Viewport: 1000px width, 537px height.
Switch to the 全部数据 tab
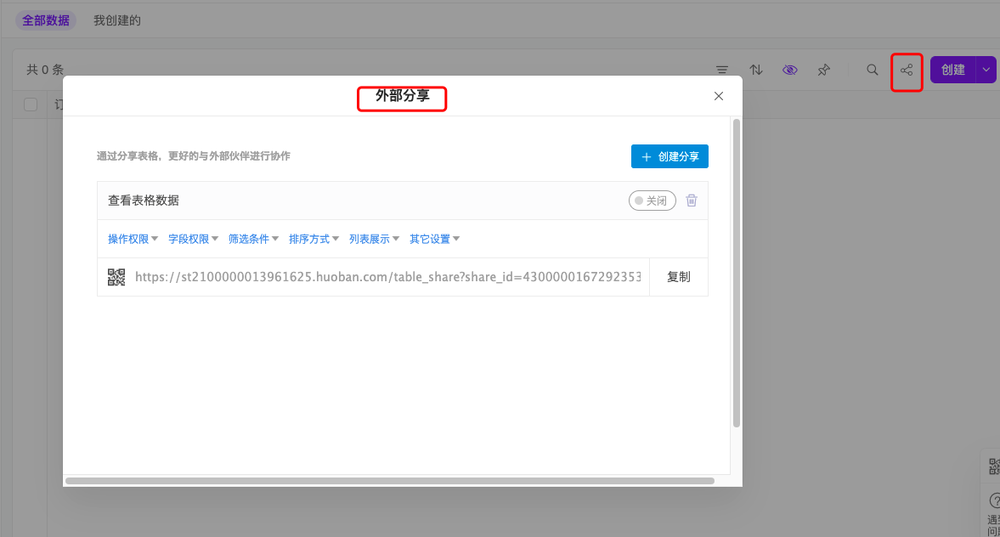tap(44, 20)
